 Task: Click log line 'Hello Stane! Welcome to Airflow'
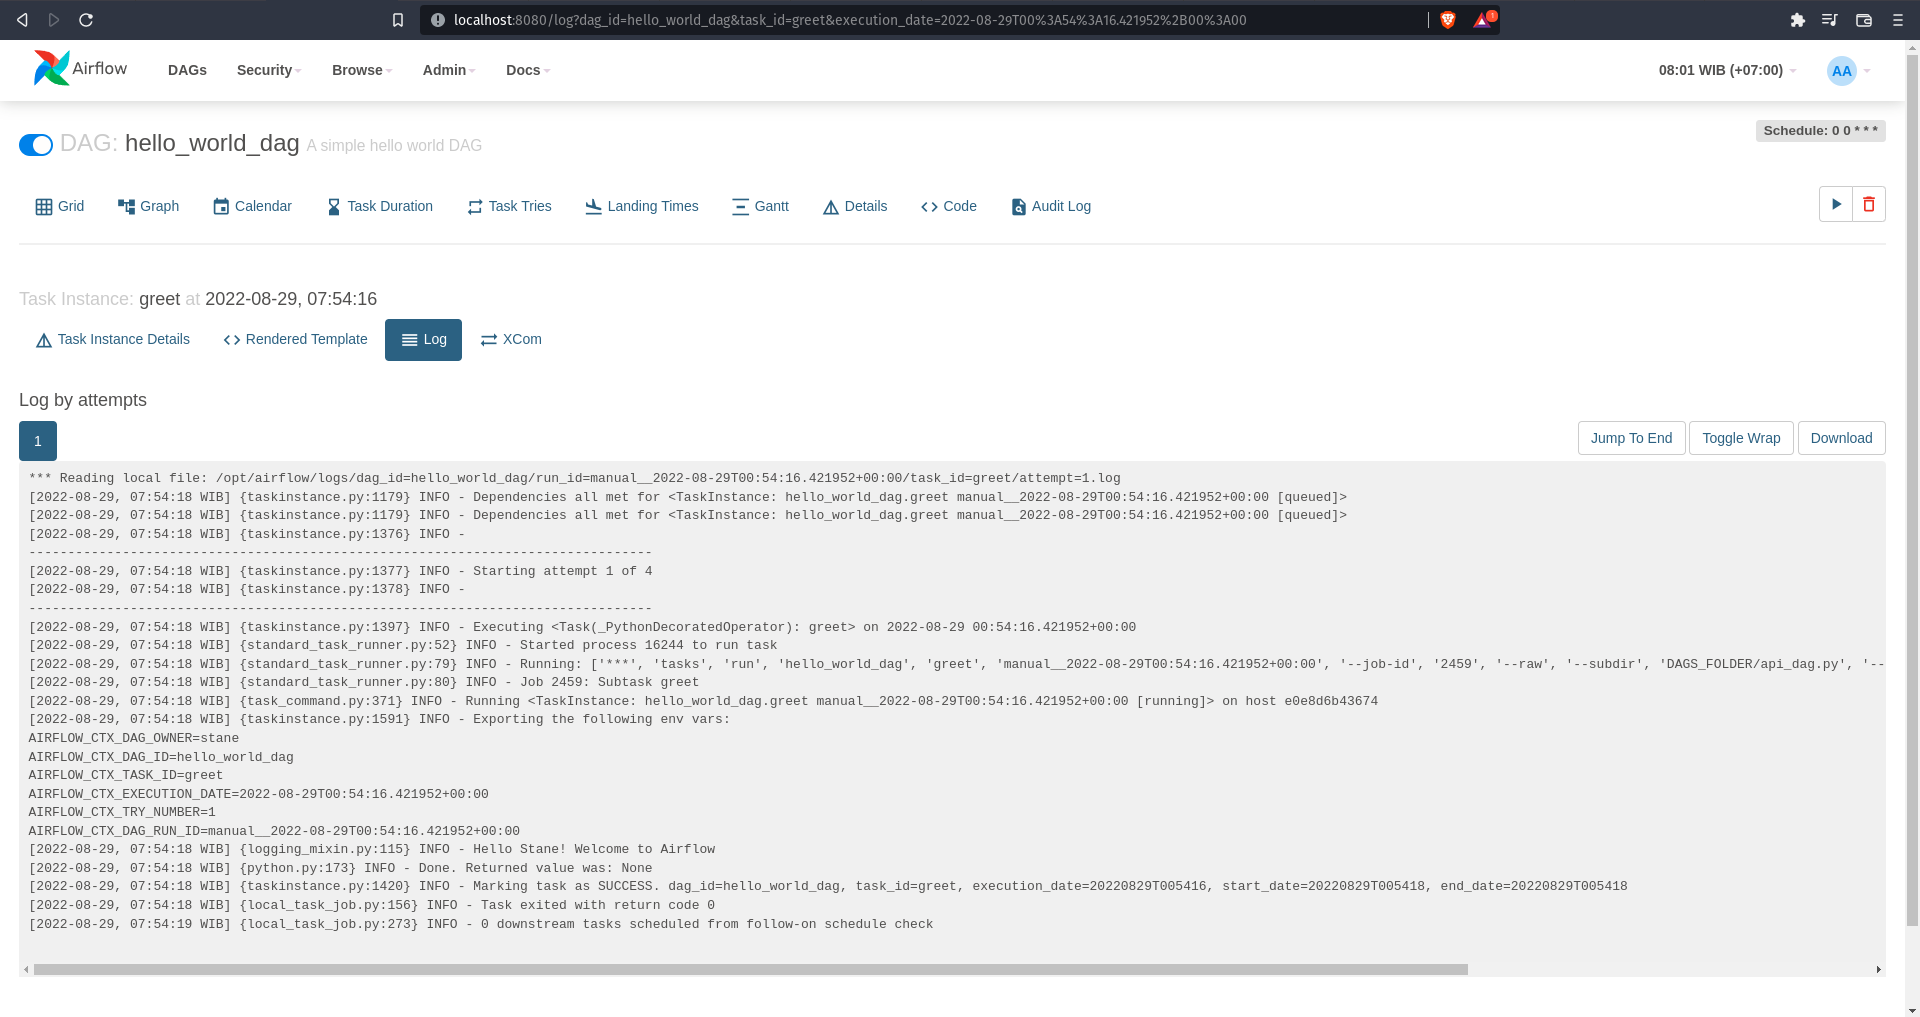(372, 849)
